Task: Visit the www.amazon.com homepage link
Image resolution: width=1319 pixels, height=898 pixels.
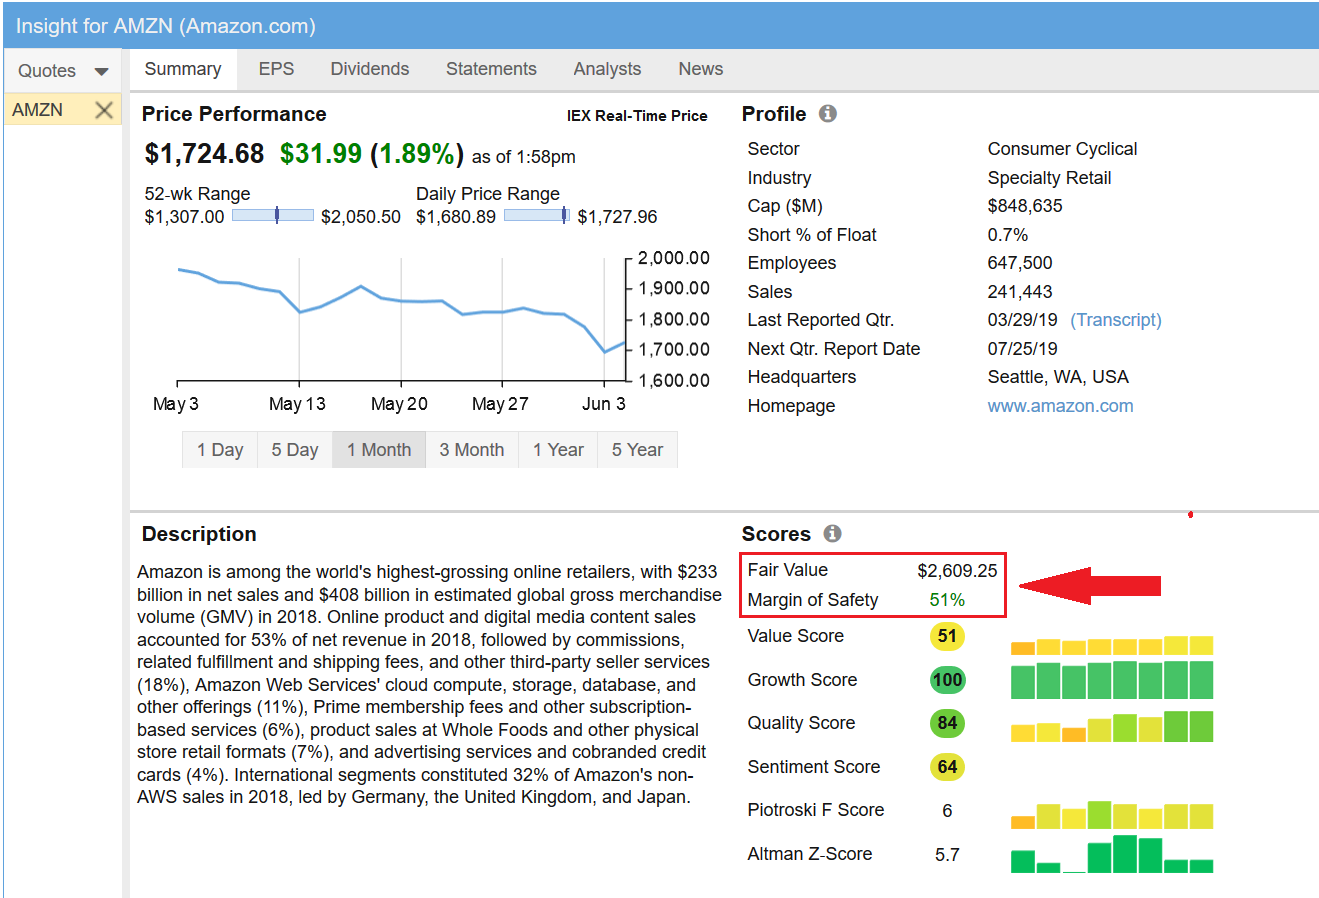Action: 1060,406
